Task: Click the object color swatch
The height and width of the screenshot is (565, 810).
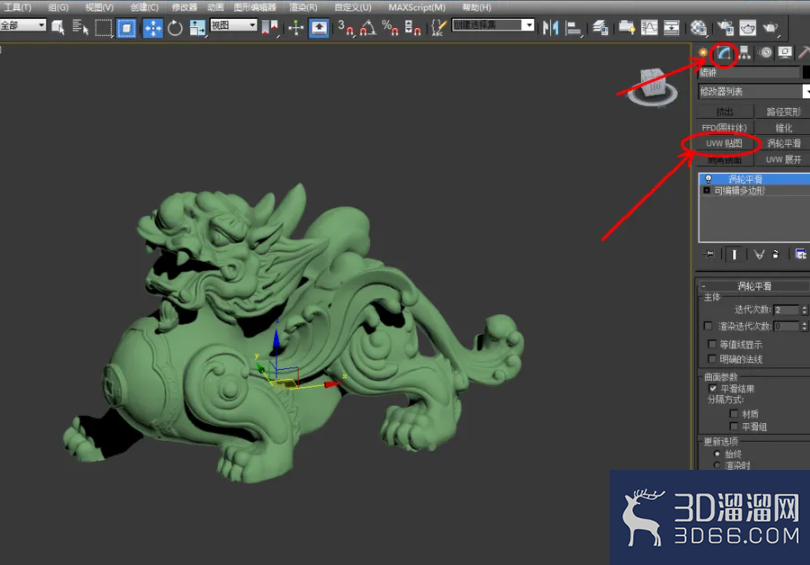Action: 806,73
